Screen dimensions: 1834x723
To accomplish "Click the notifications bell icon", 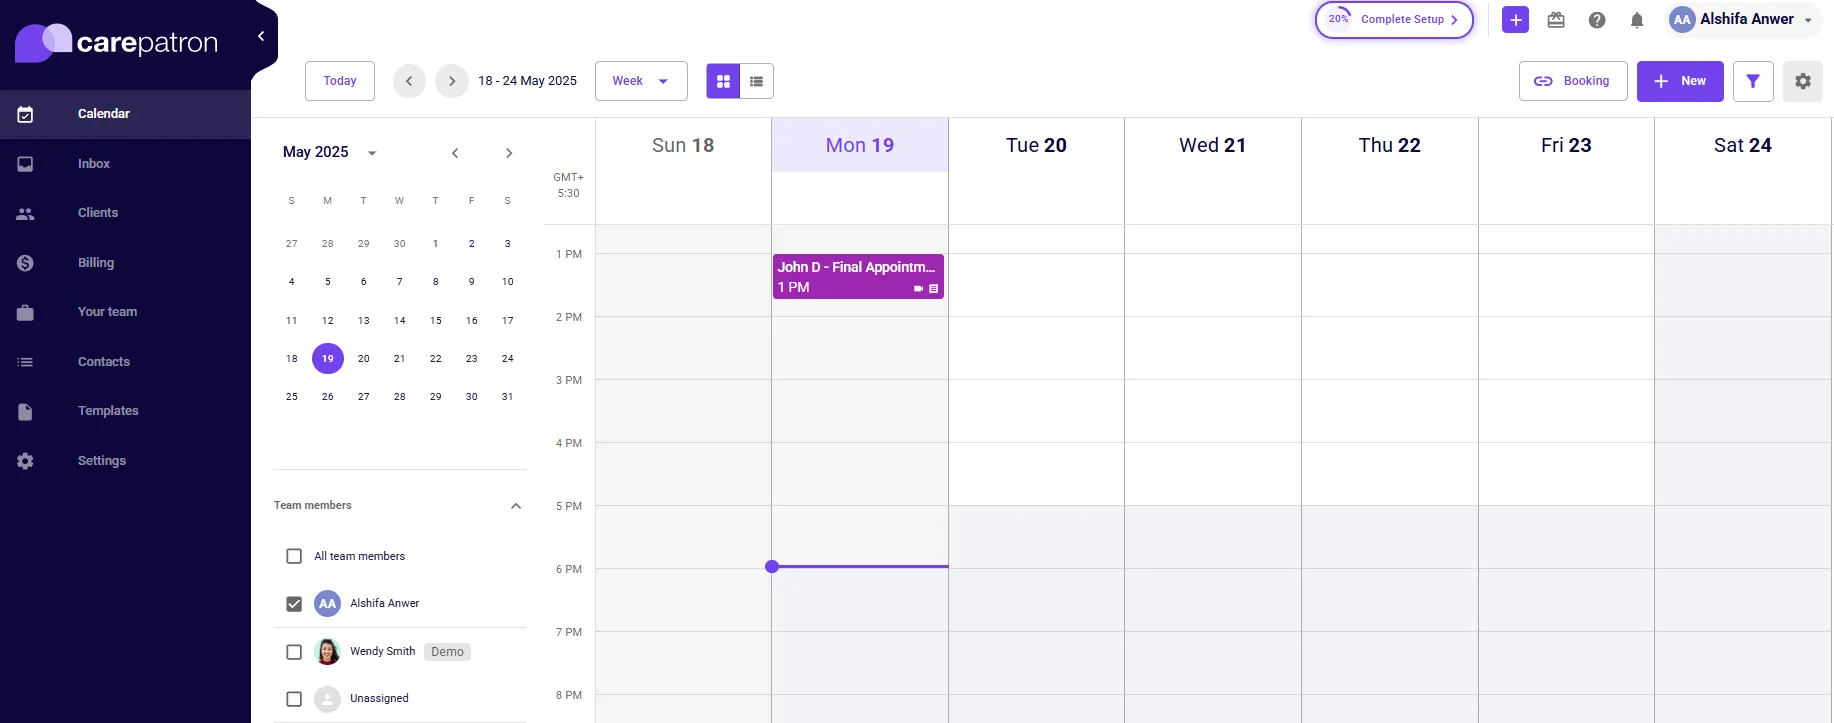I will click(1637, 20).
